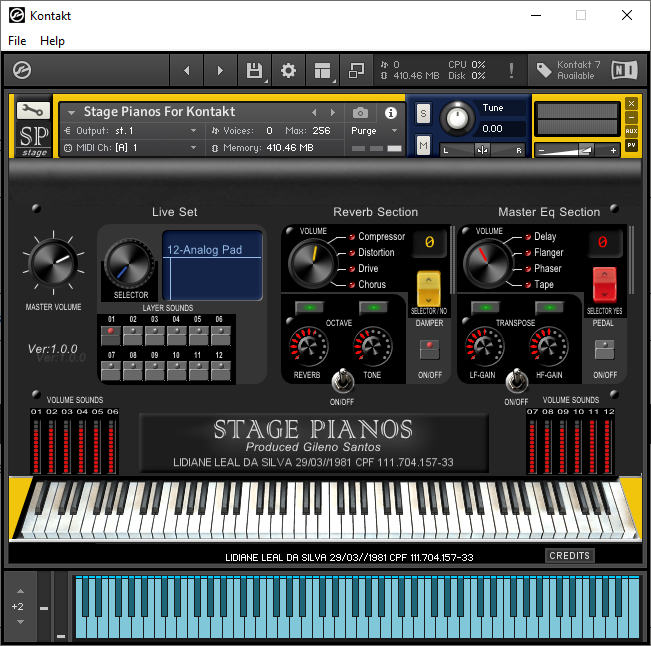Enable the Compressor effect LED

point(352,237)
